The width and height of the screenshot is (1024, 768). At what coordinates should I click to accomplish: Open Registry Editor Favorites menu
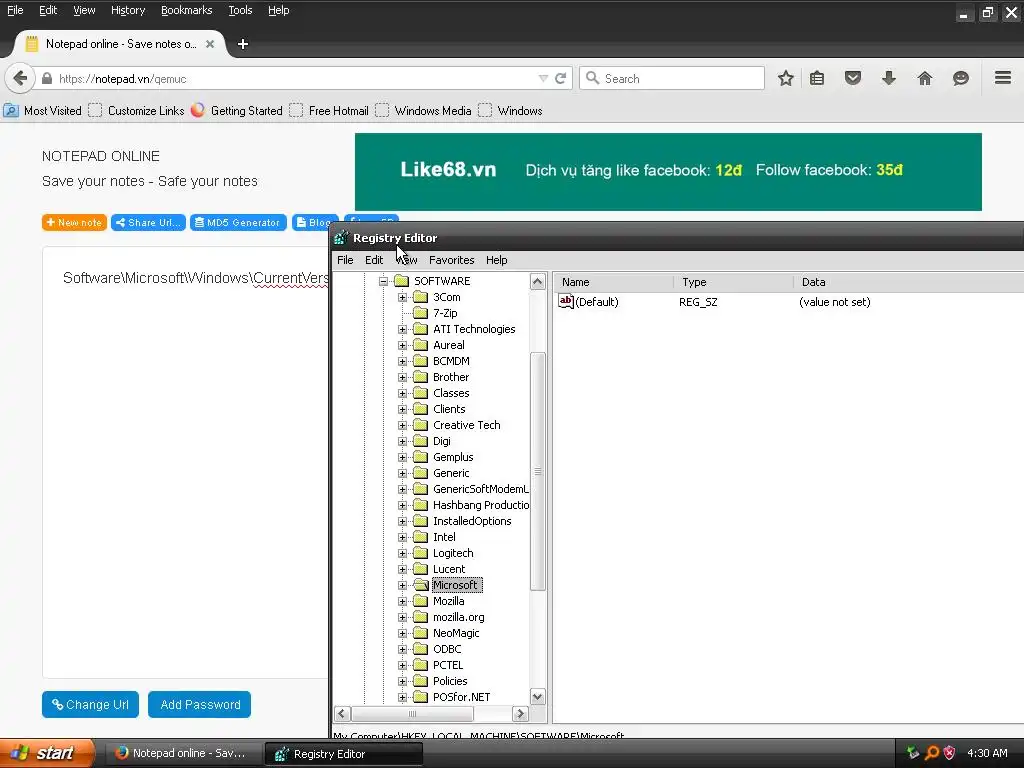[451, 260]
